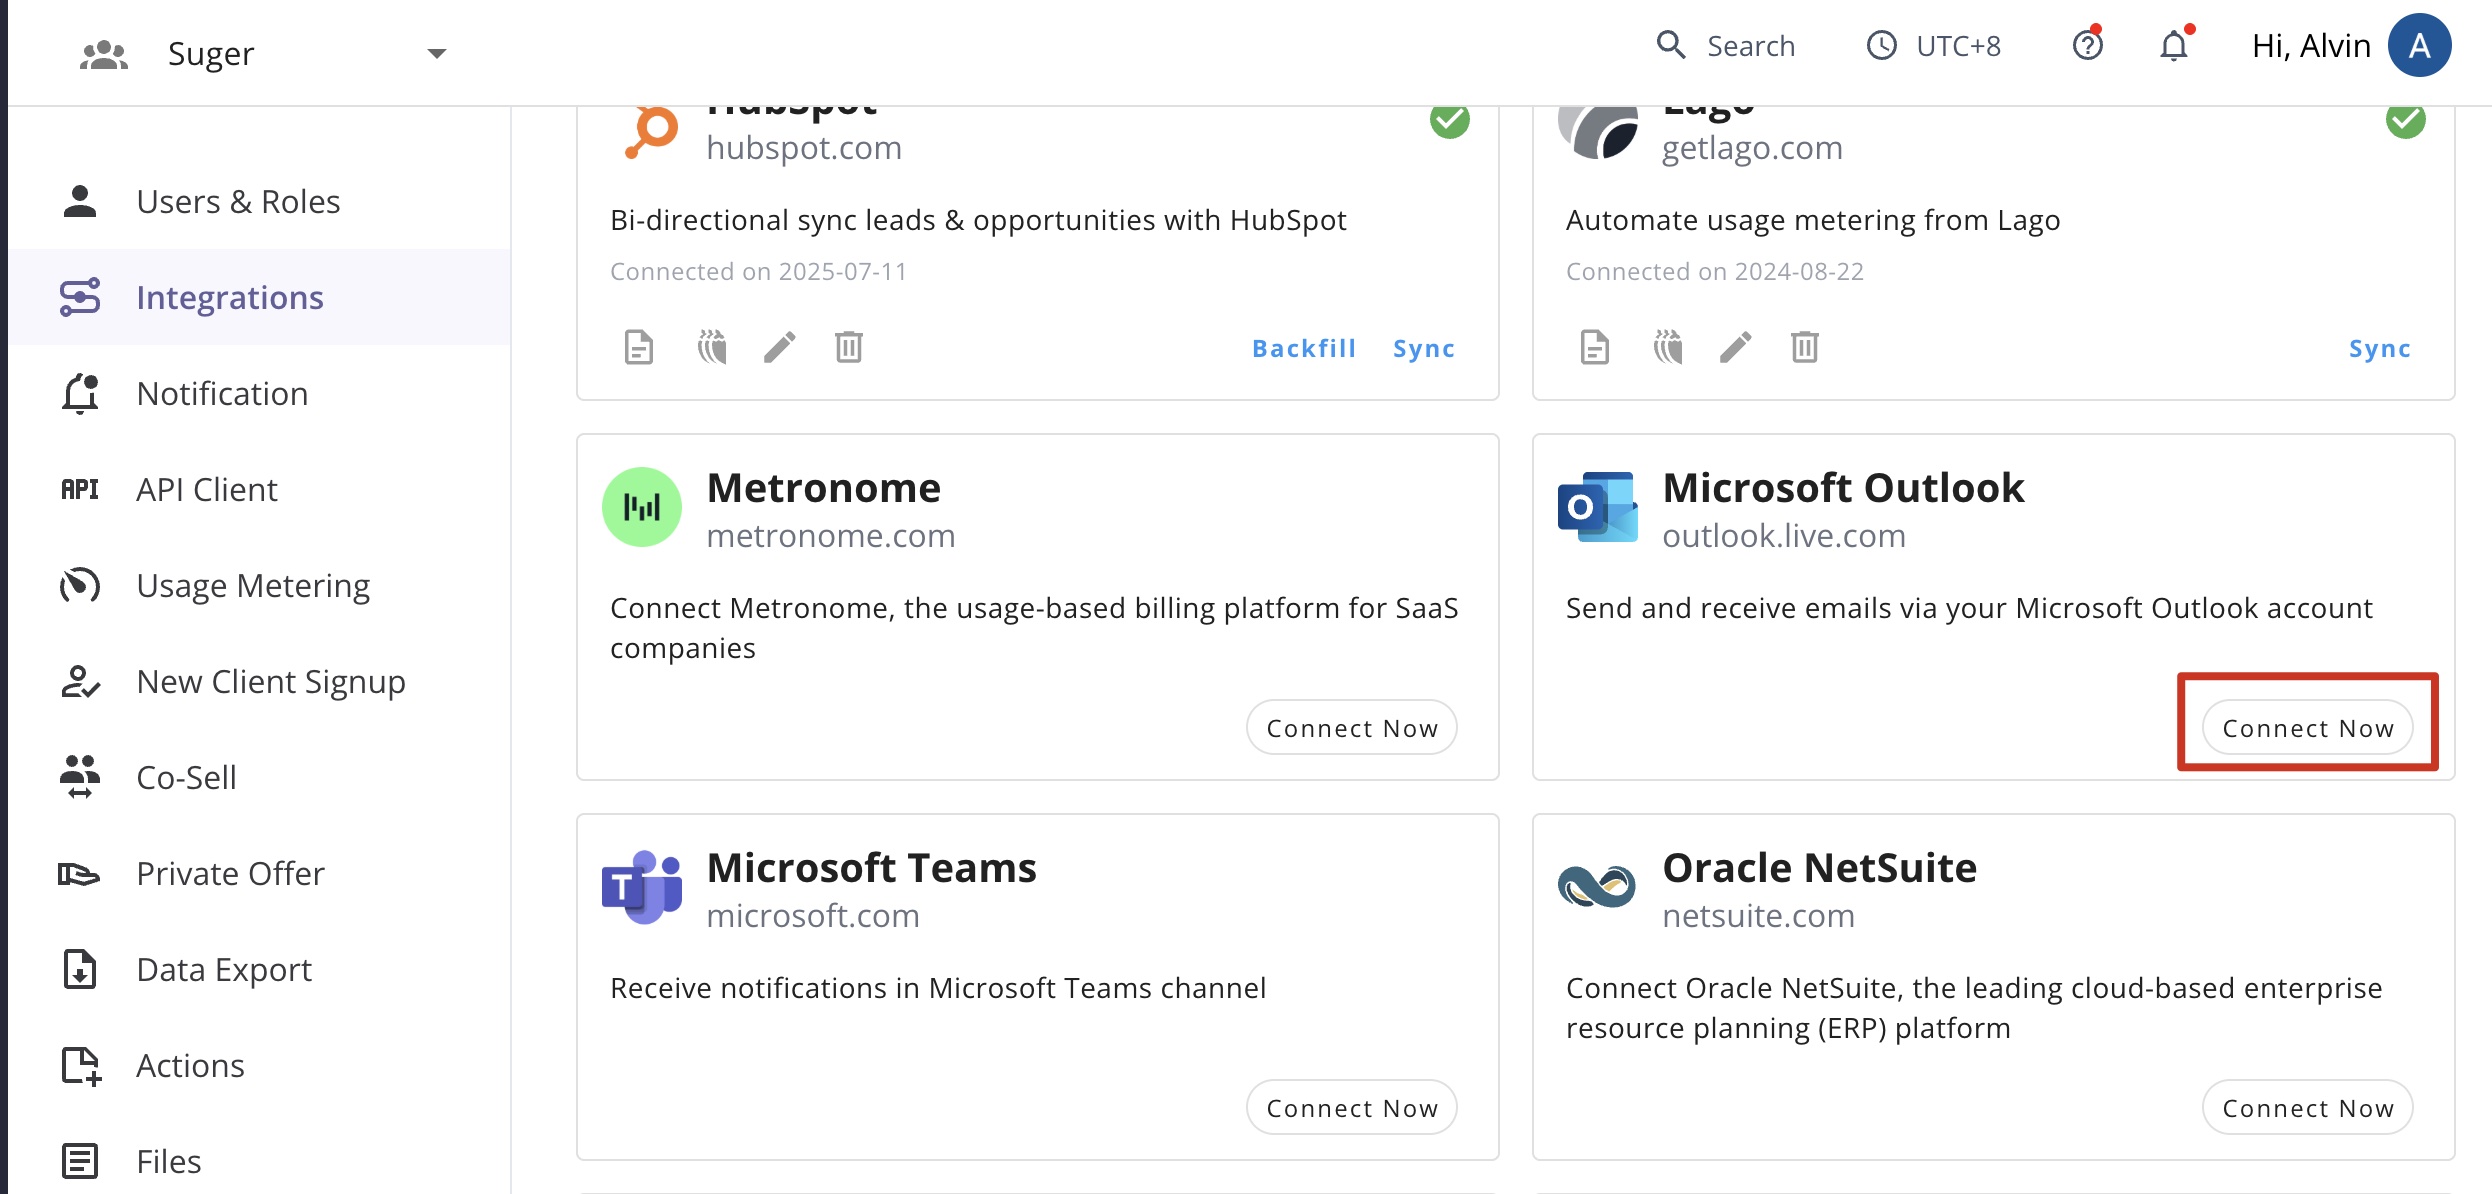Edit the Lago integration with the pencil icon

point(1735,347)
